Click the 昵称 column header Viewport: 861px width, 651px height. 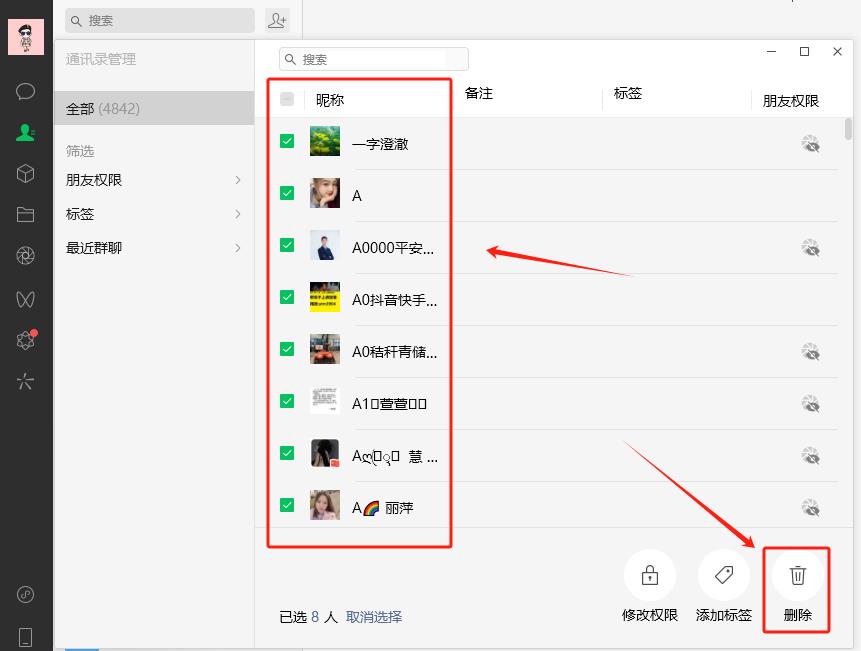[x=330, y=100]
